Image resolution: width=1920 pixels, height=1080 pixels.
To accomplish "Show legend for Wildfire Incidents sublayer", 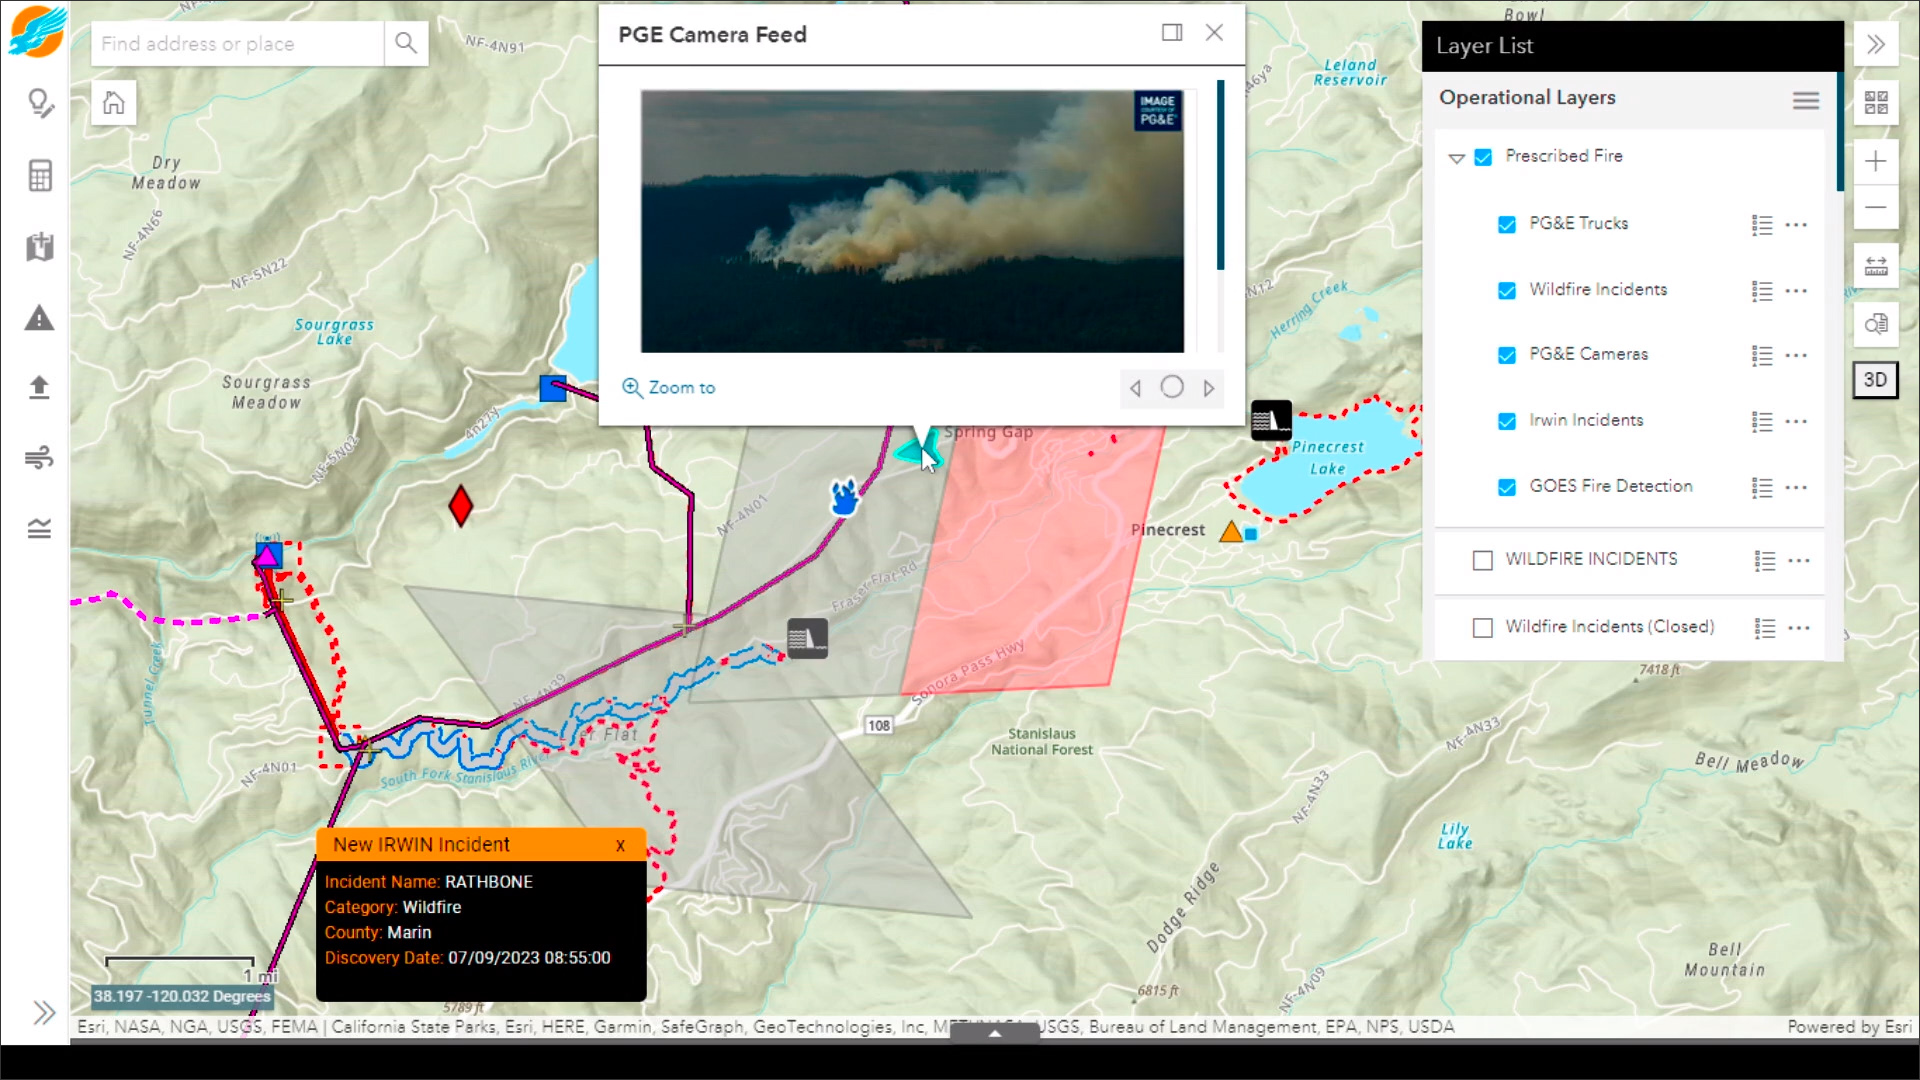I will (1761, 291).
